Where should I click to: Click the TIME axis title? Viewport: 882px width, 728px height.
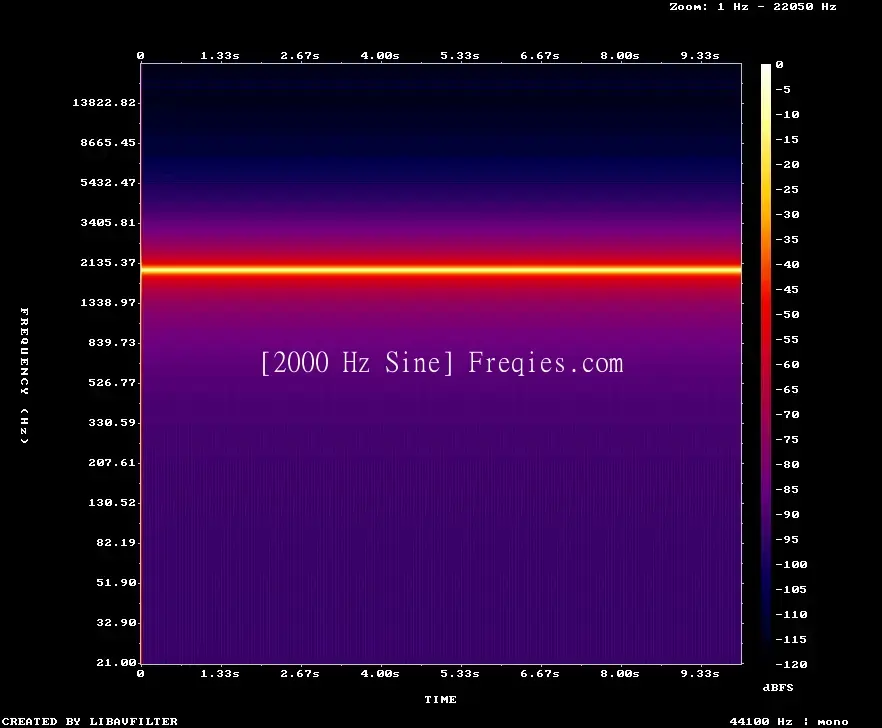[440, 699]
